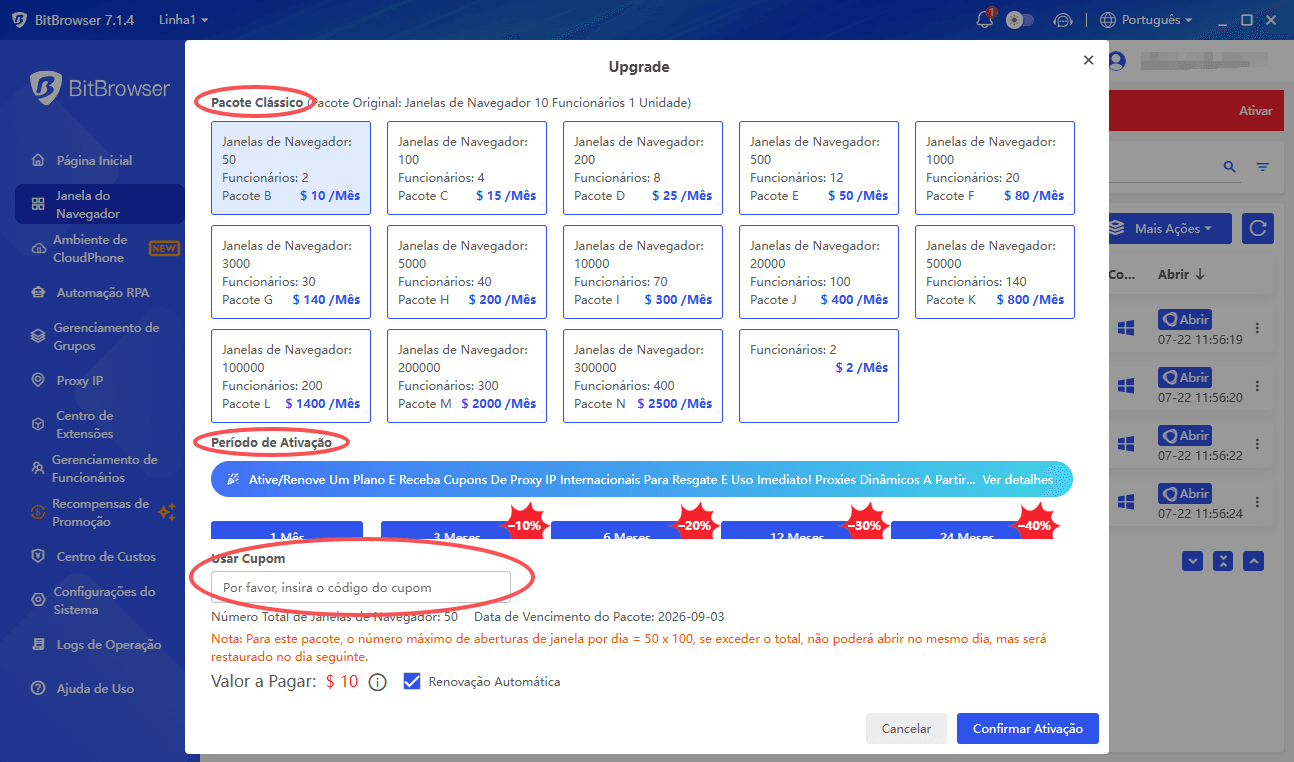The height and width of the screenshot is (762, 1294).
Task: Click the Centro de Custos shield icon
Action: (38, 556)
